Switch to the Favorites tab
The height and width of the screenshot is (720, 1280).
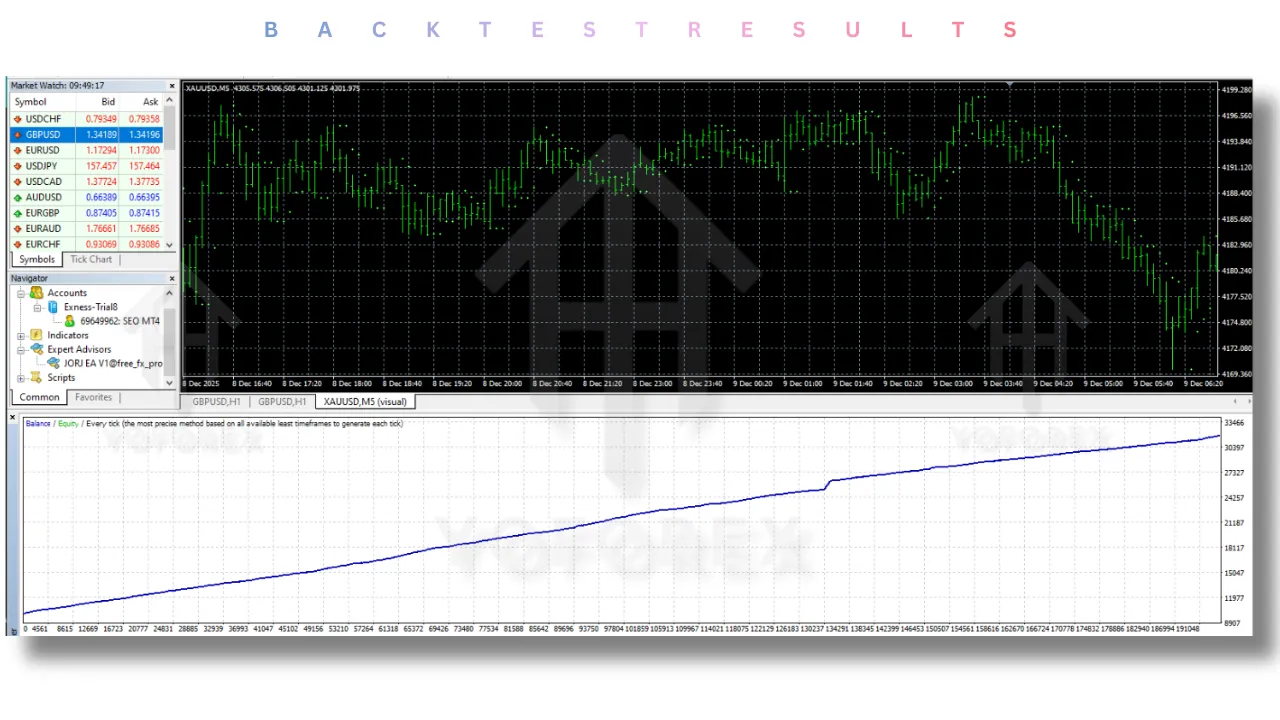pos(93,397)
